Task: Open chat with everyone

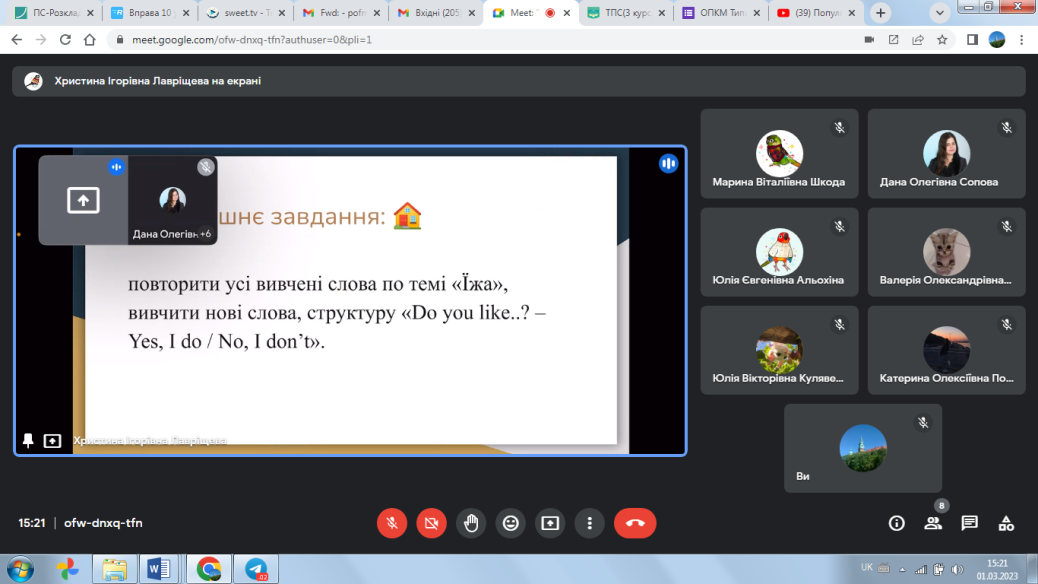Action: (969, 523)
